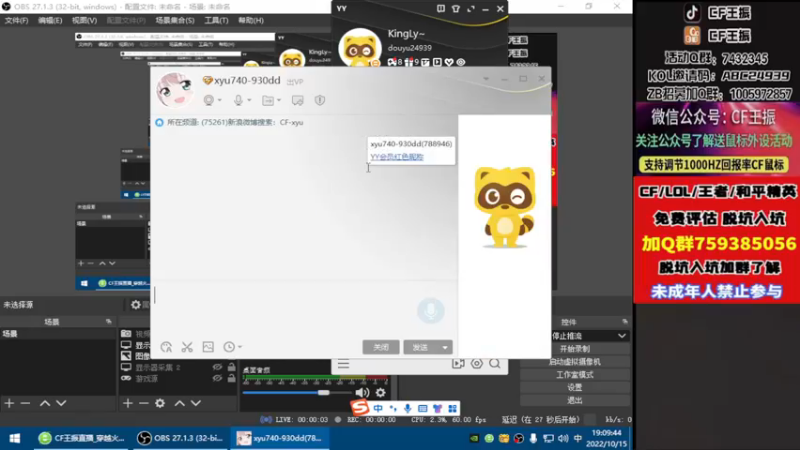The height and width of the screenshot is (450, 800).
Task: Click the YY title bar book icon
Action: coord(441,9)
